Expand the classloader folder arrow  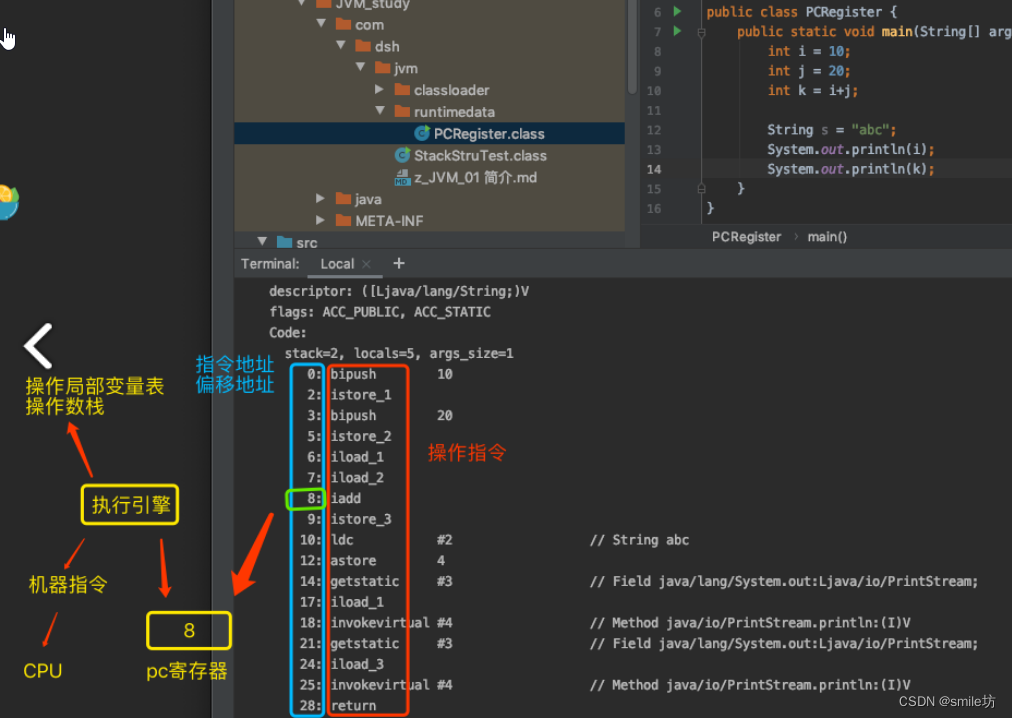click(380, 89)
